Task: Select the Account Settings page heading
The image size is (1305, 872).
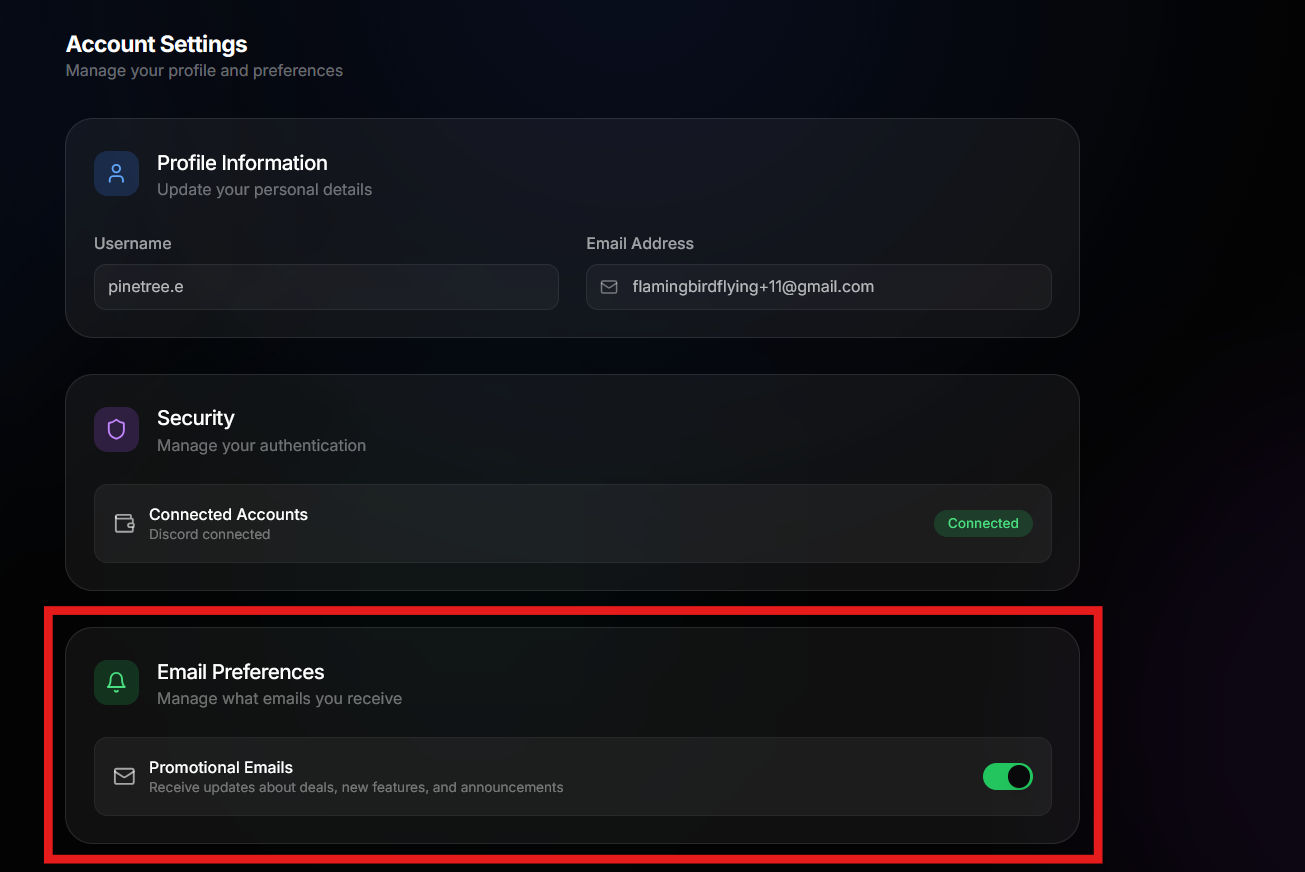Action: (x=157, y=44)
